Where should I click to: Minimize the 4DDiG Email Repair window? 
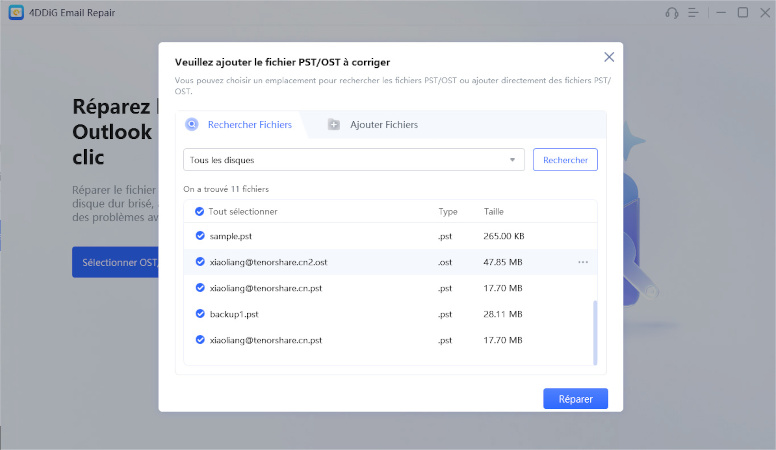click(x=721, y=12)
